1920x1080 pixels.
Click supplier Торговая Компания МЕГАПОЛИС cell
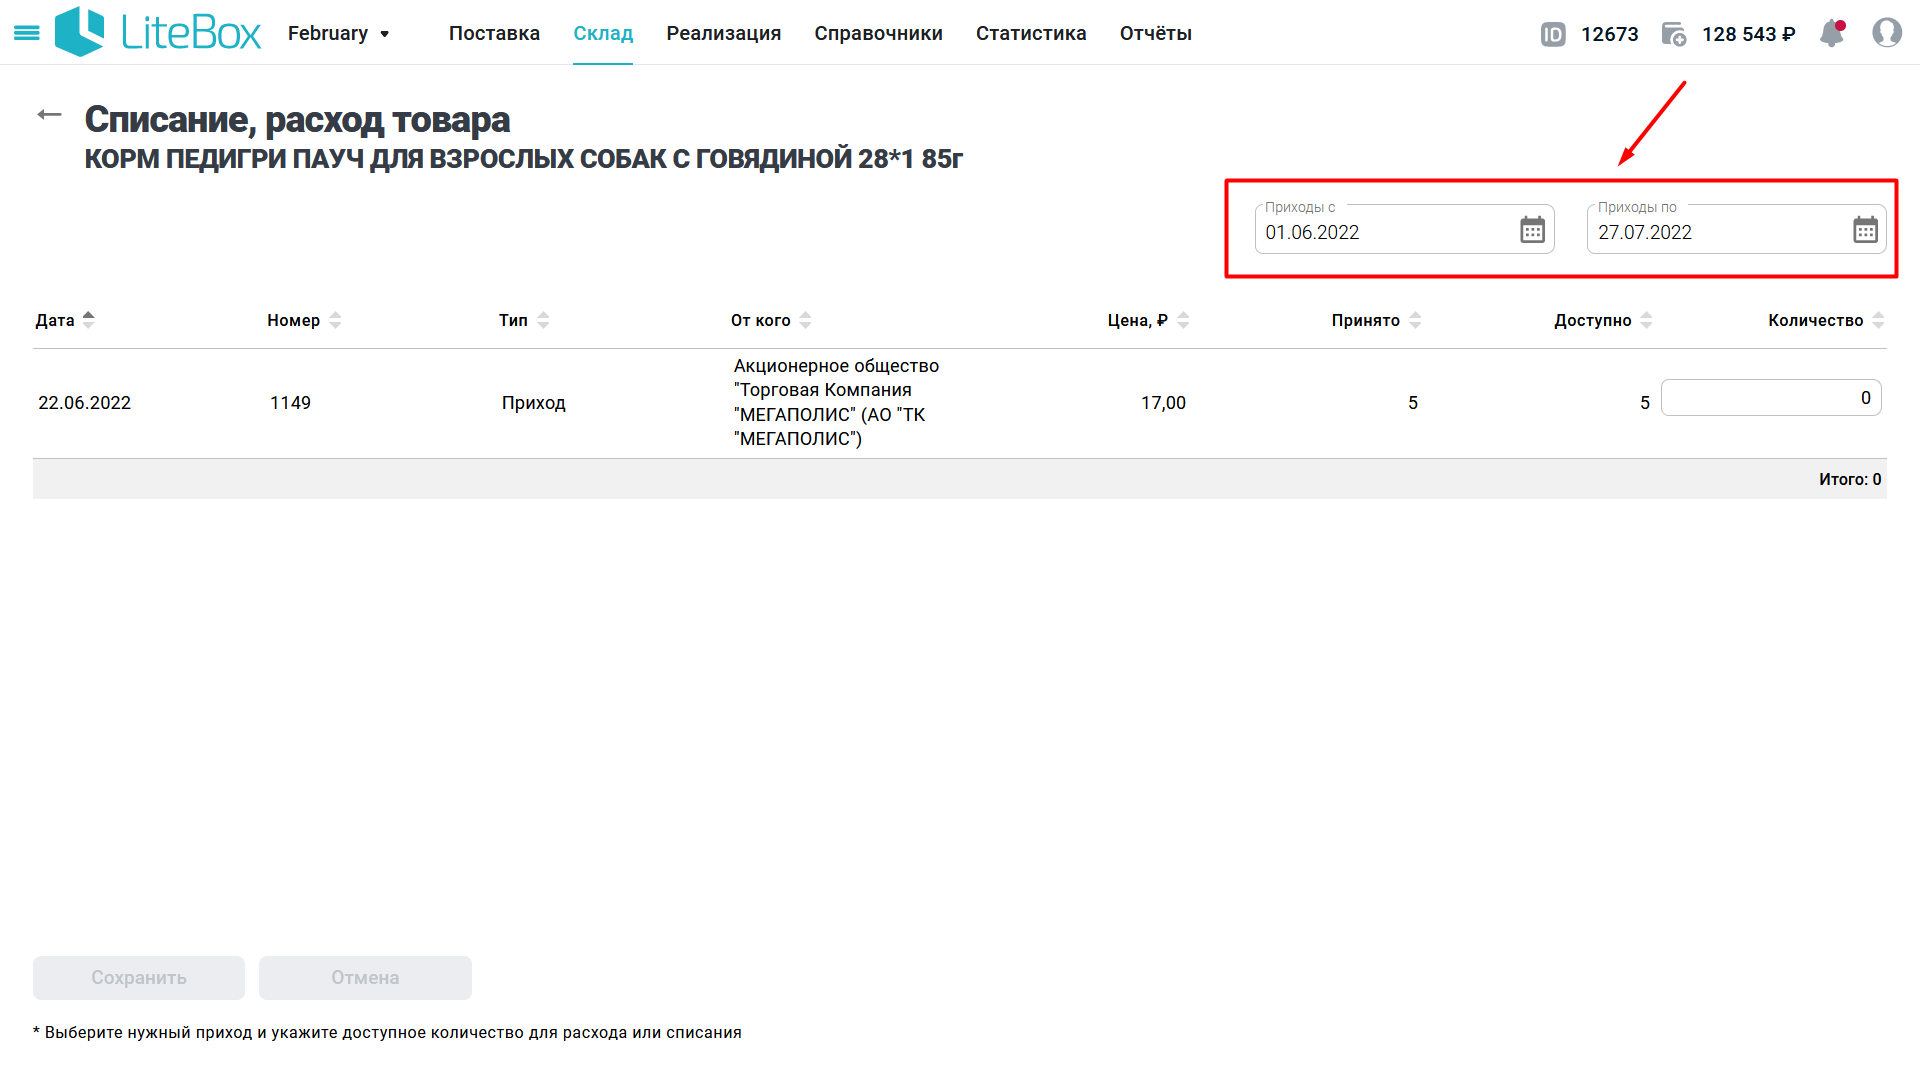point(836,402)
